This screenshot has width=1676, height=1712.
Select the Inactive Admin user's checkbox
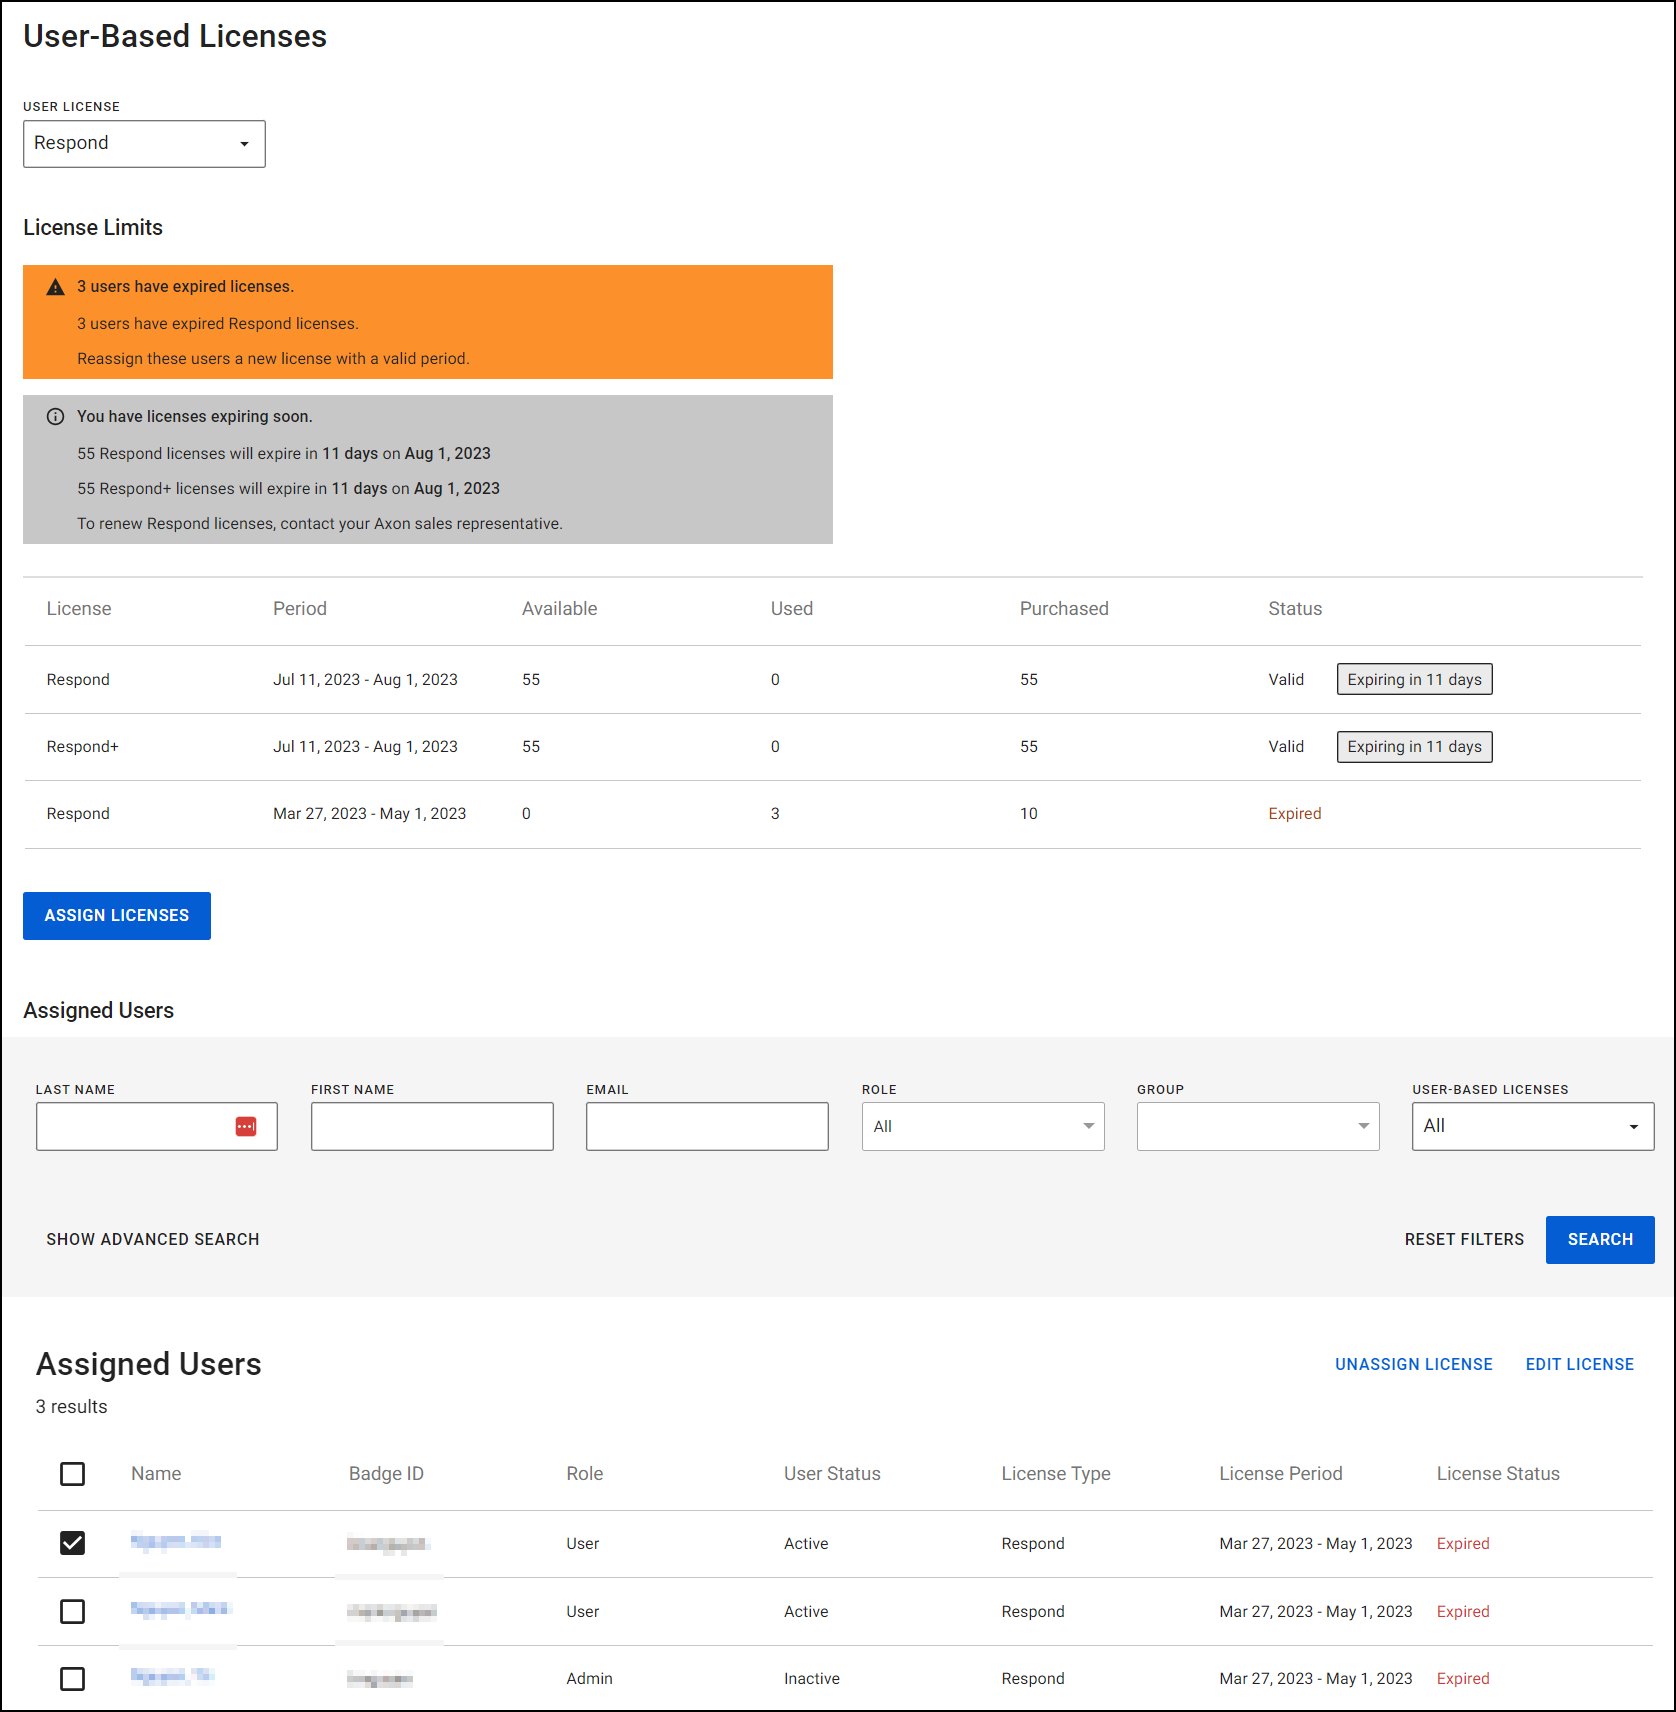tap(73, 1678)
